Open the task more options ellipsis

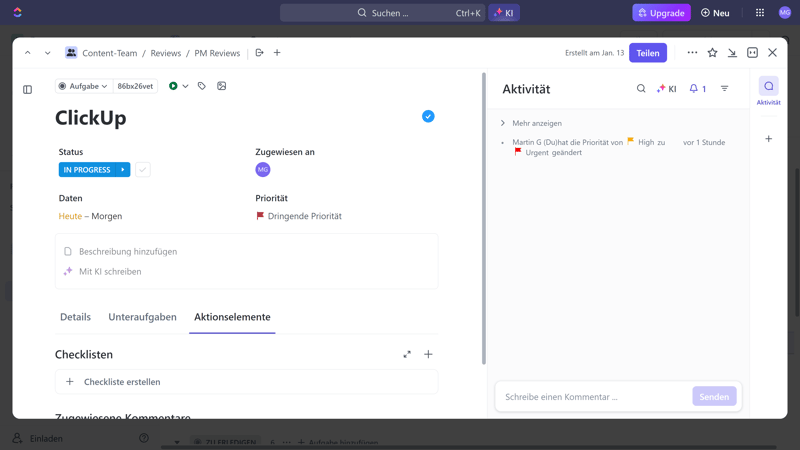[692, 53]
